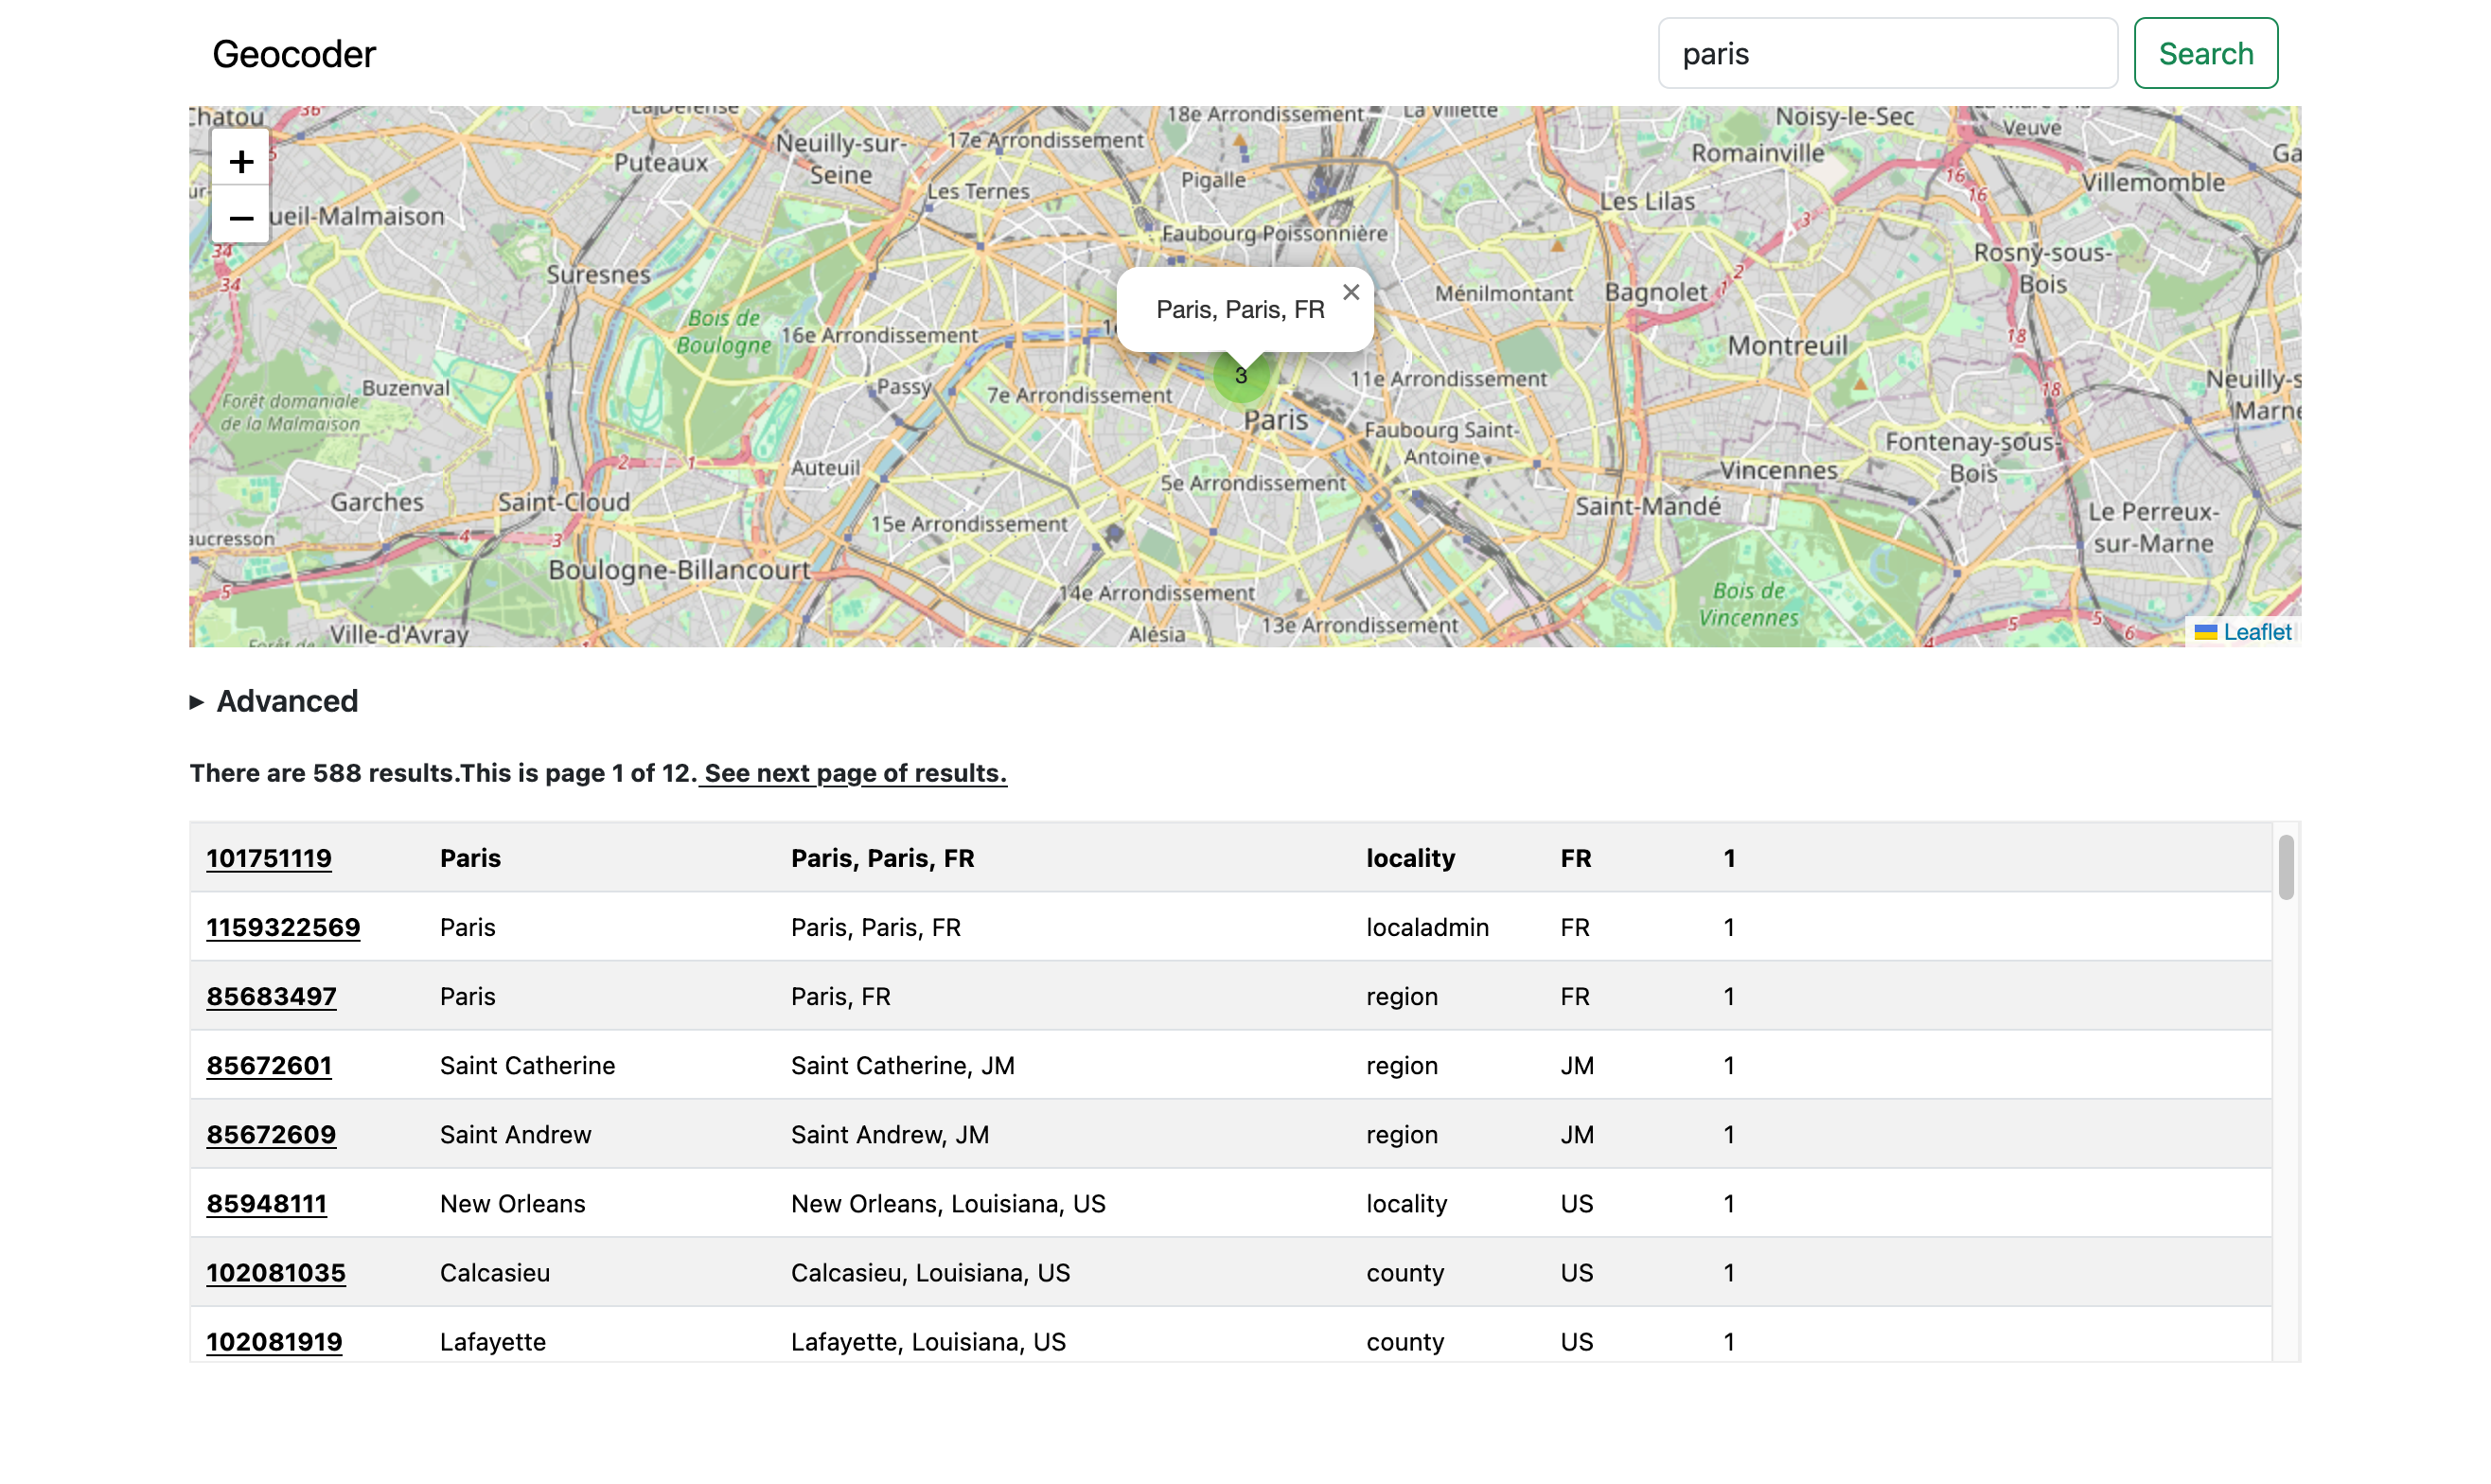Open the Leaflet attribution link
The width and height of the screenshot is (2491, 1484).
(2257, 632)
